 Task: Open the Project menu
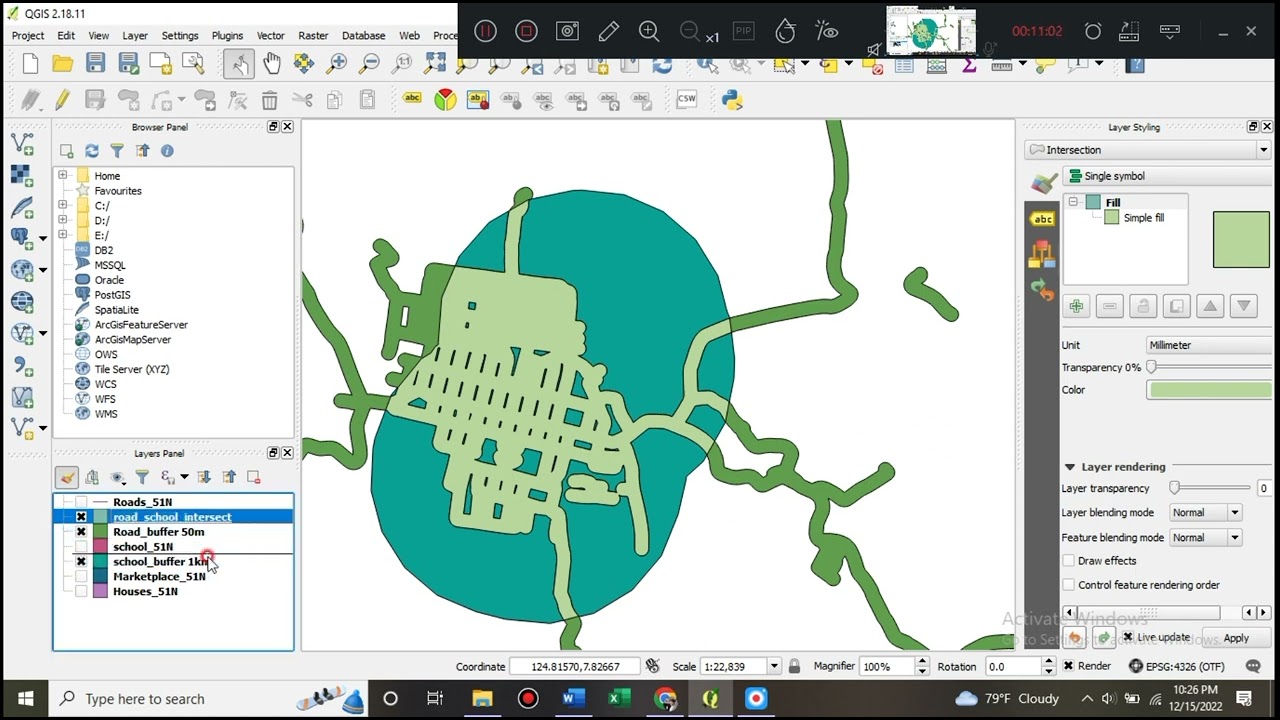point(28,35)
